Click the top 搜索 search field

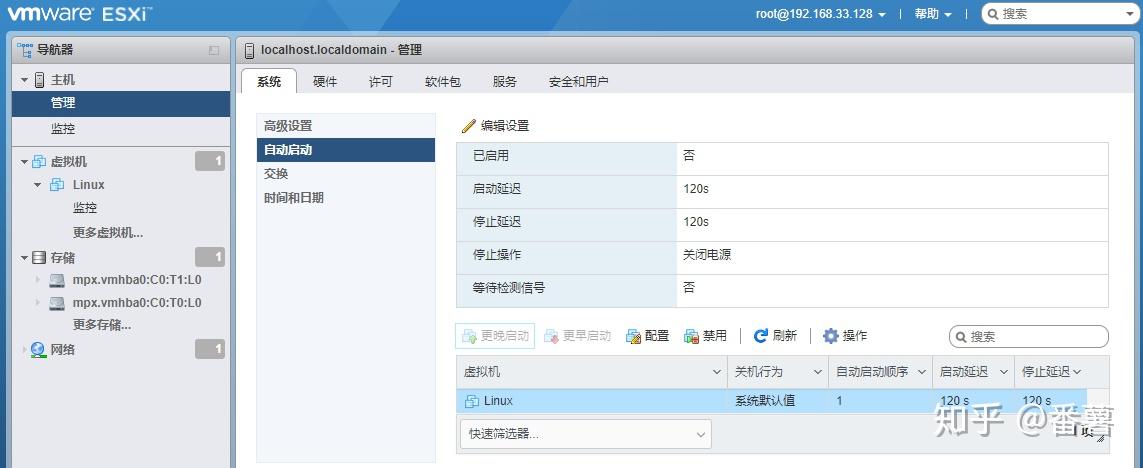click(x=1058, y=14)
